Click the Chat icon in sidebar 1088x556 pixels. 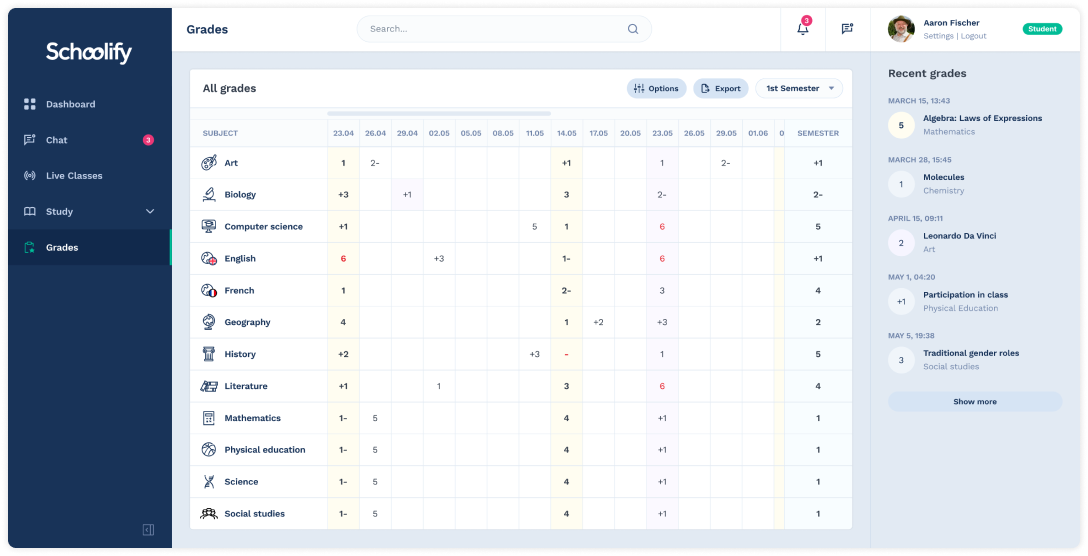pyautogui.click(x=30, y=140)
